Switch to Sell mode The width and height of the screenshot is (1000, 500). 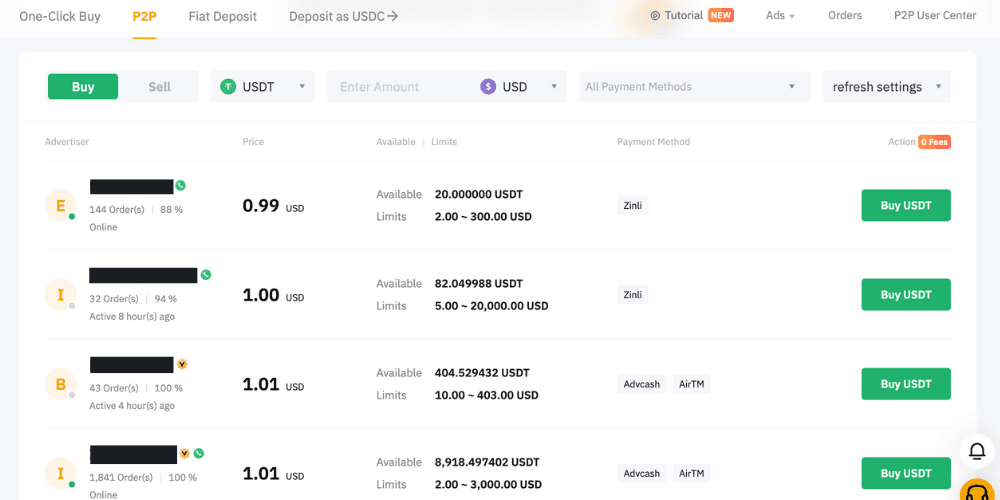tap(160, 87)
